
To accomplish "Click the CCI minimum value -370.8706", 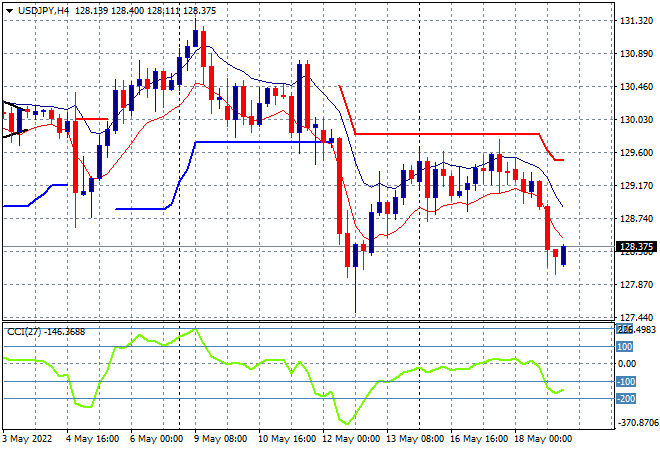I will (x=637, y=422).
